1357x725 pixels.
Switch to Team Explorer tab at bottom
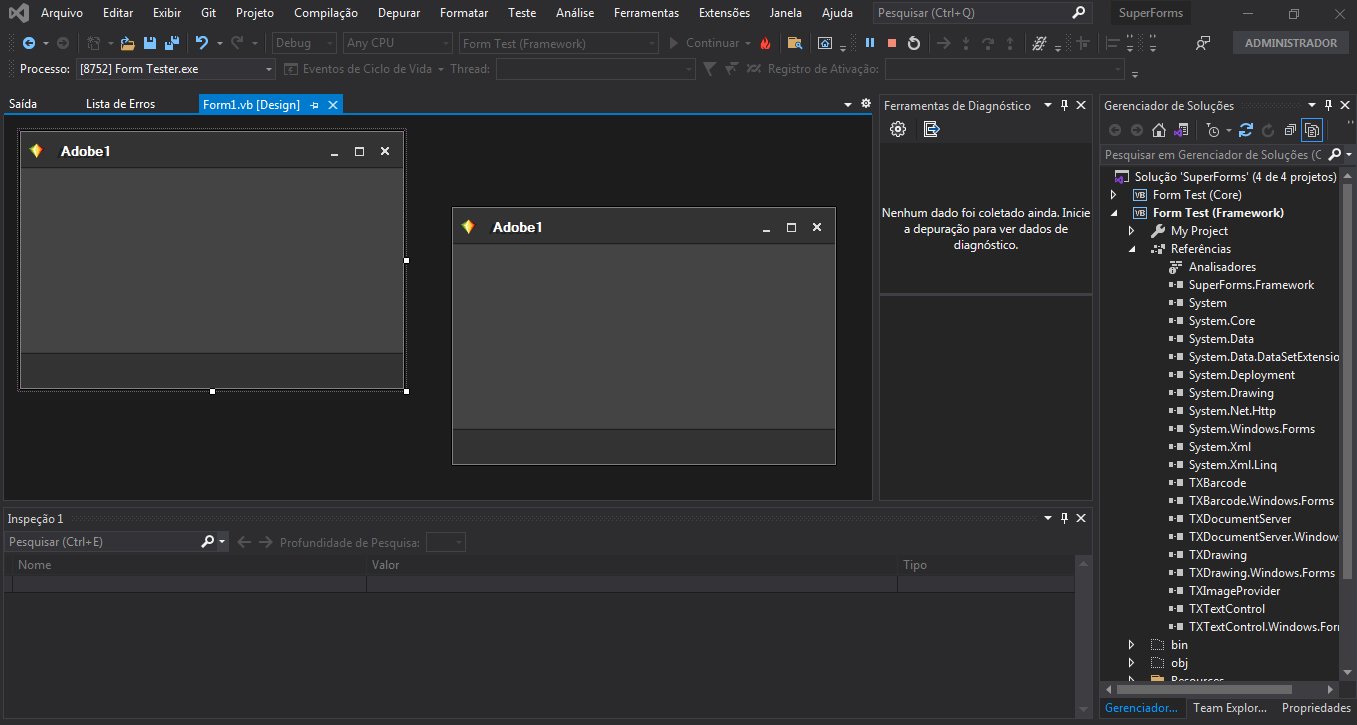[x=1230, y=708]
